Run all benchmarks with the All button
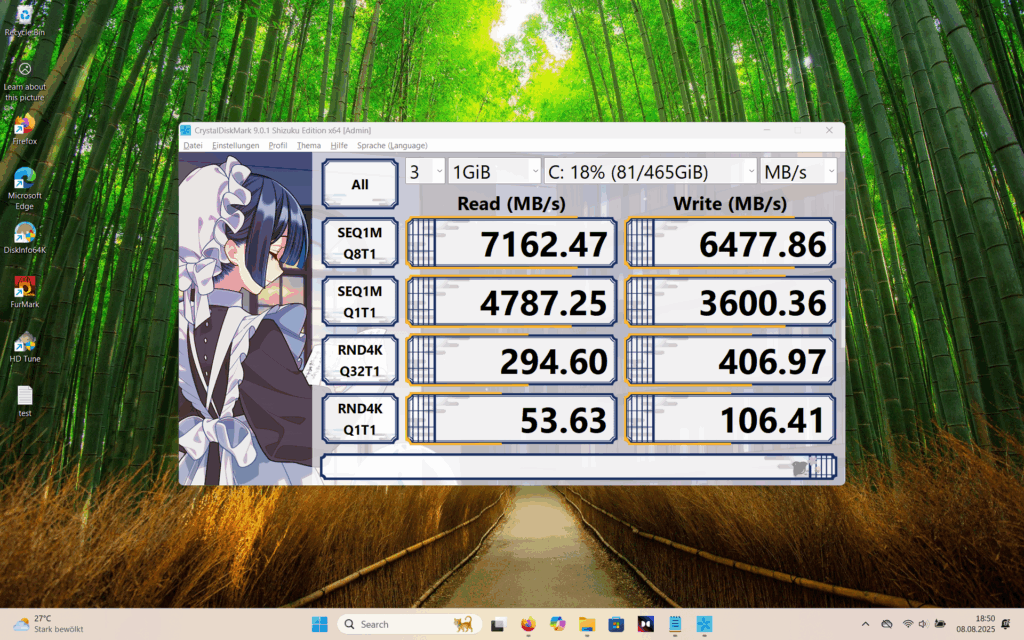 (x=360, y=184)
